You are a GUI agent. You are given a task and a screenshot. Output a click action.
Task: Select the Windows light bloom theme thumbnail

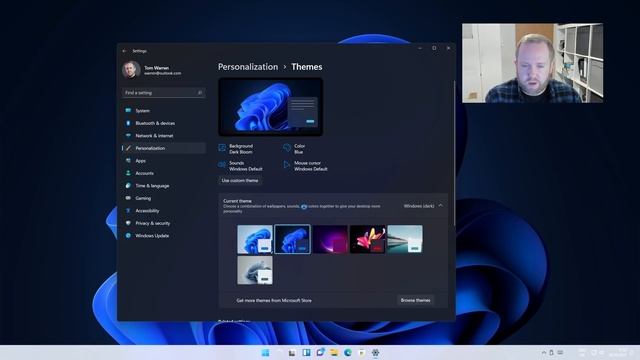255,239
